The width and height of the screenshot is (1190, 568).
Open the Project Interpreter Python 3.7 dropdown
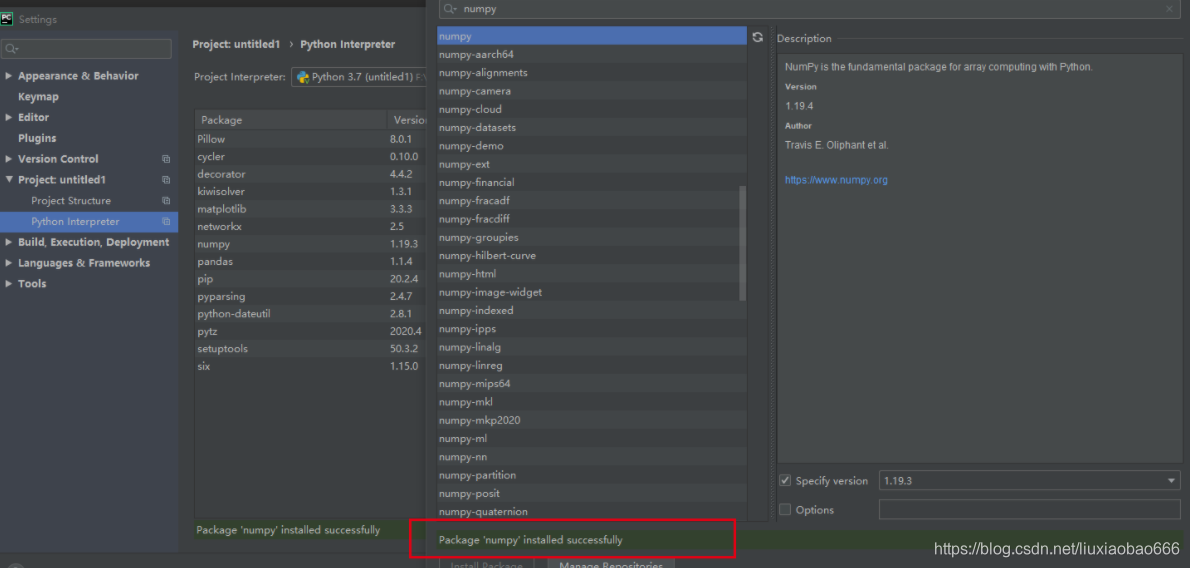(x=358, y=77)
